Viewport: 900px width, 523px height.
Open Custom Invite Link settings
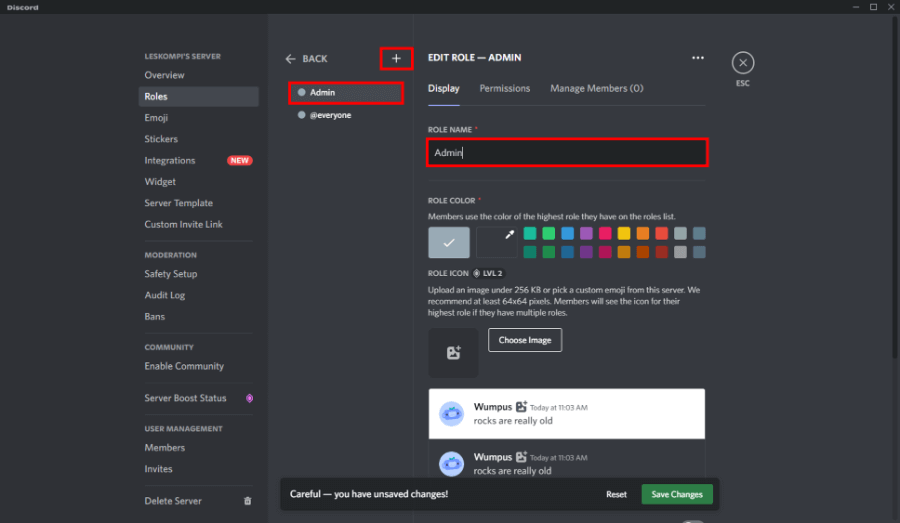(x=198, y=224)
